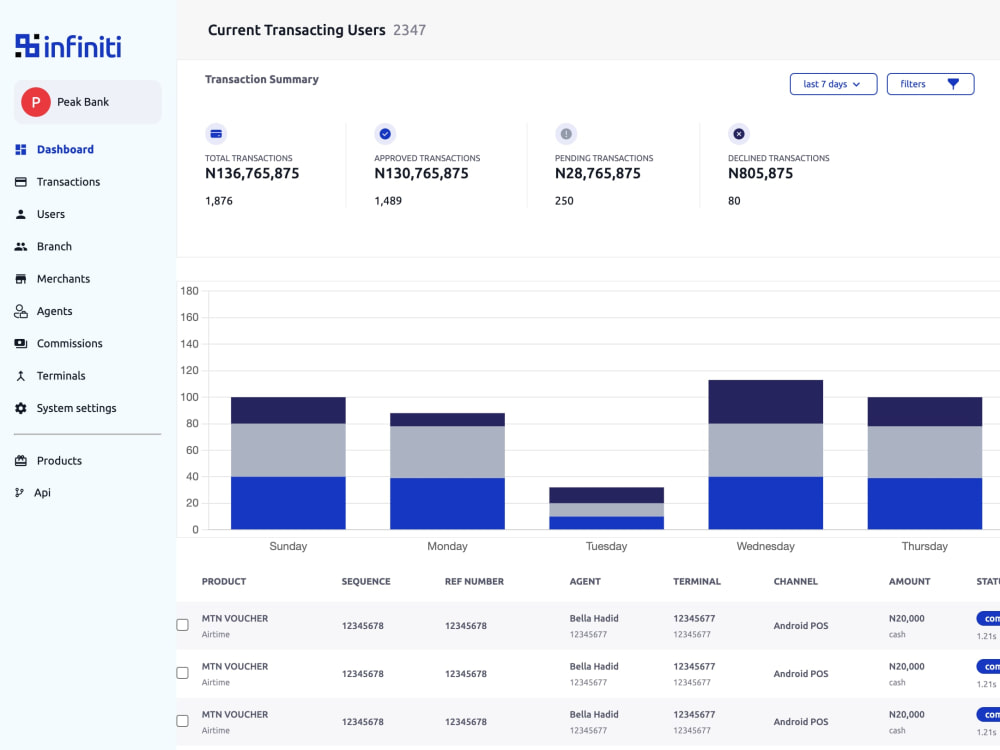The height and width of the screenshot is (750, 1000).
Task: Sort by the TERMINAL column header
Action: [x=697, y=582]
